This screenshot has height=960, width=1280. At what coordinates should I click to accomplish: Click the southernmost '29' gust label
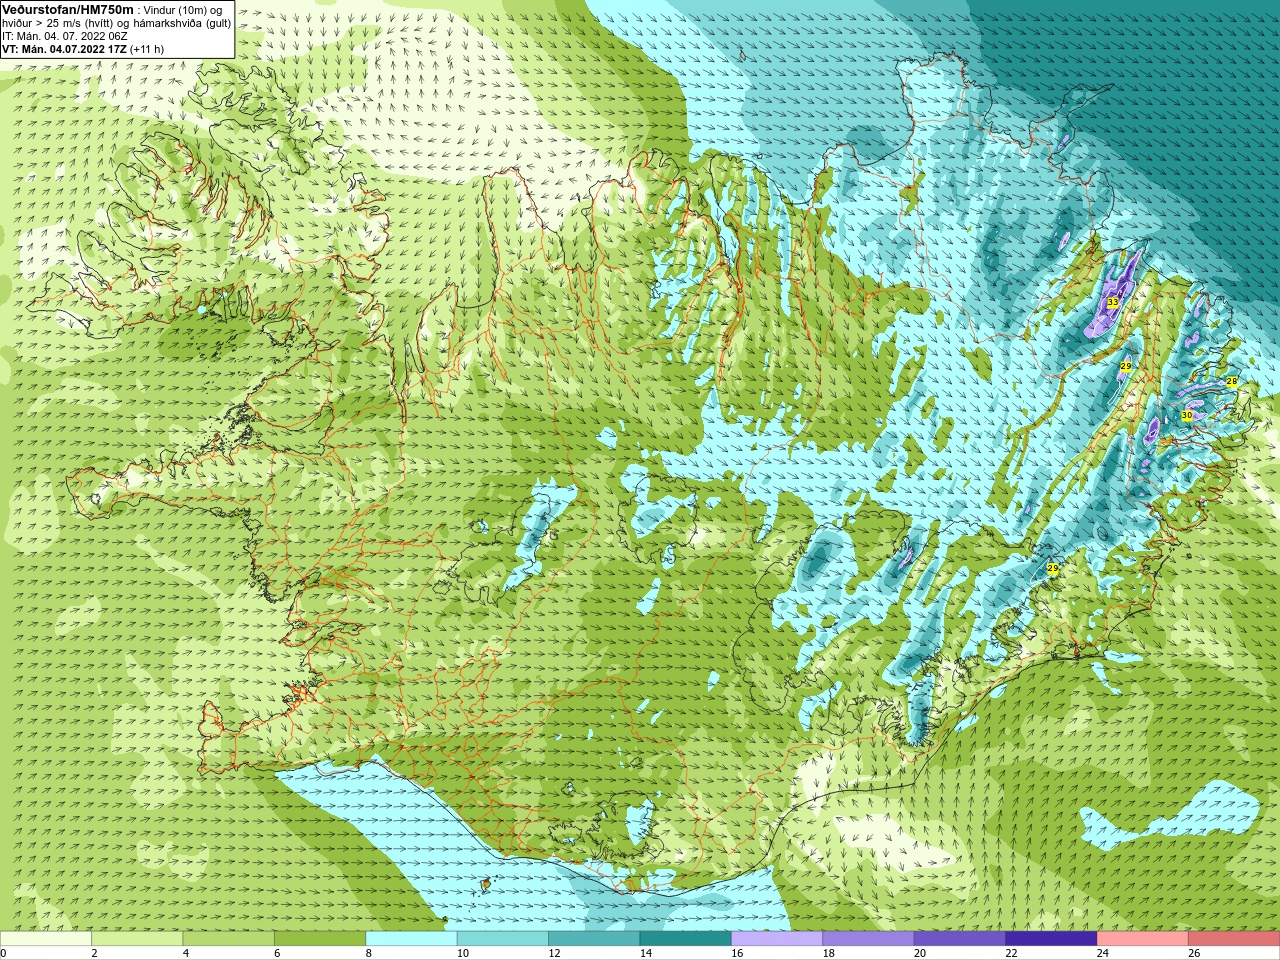(1052, 568)
